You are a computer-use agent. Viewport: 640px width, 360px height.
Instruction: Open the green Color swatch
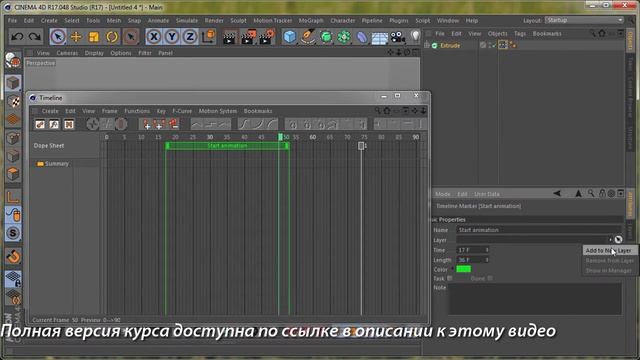(x=464, y=269)
